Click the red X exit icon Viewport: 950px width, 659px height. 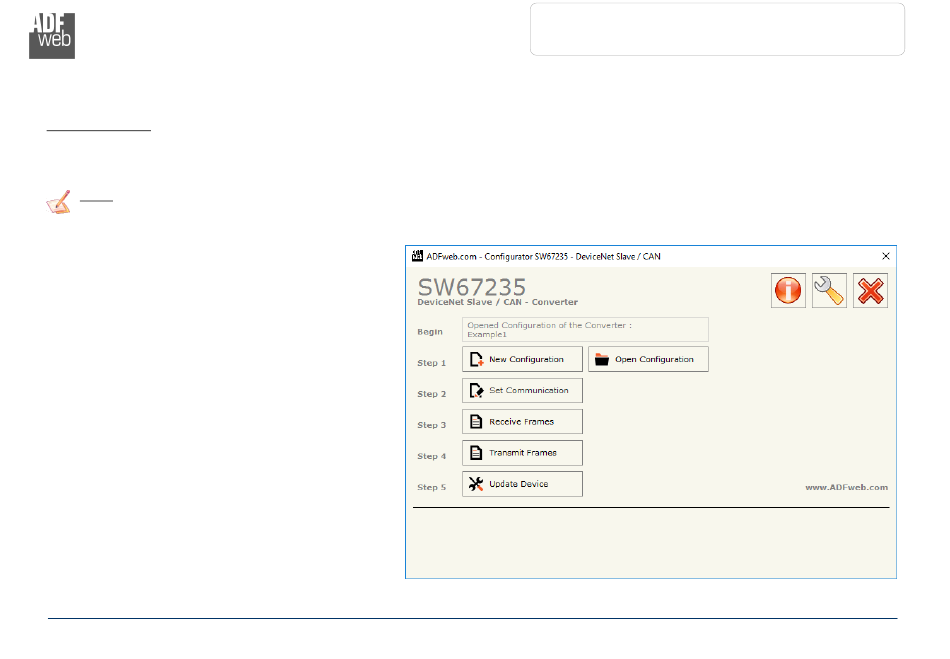(x=870, y=291)
